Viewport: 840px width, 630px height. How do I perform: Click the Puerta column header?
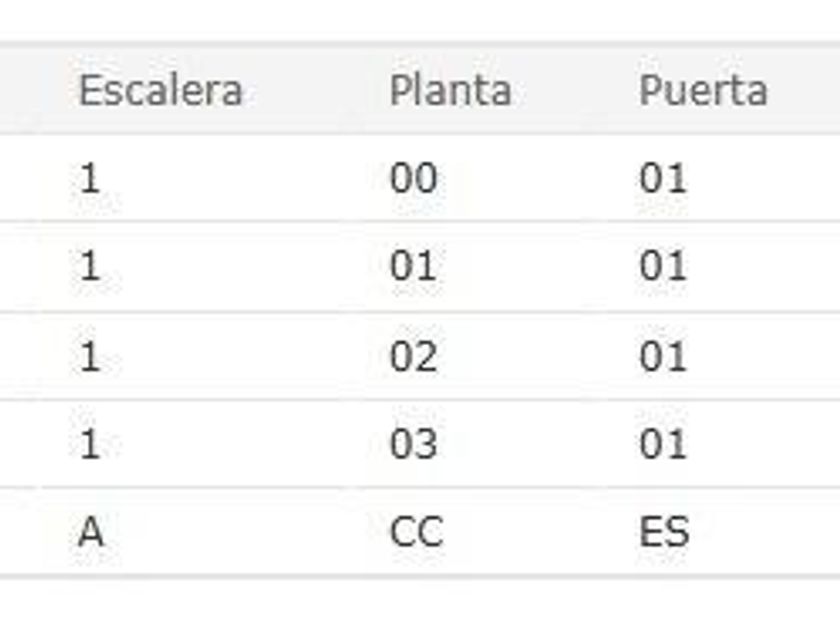[703, 91]
